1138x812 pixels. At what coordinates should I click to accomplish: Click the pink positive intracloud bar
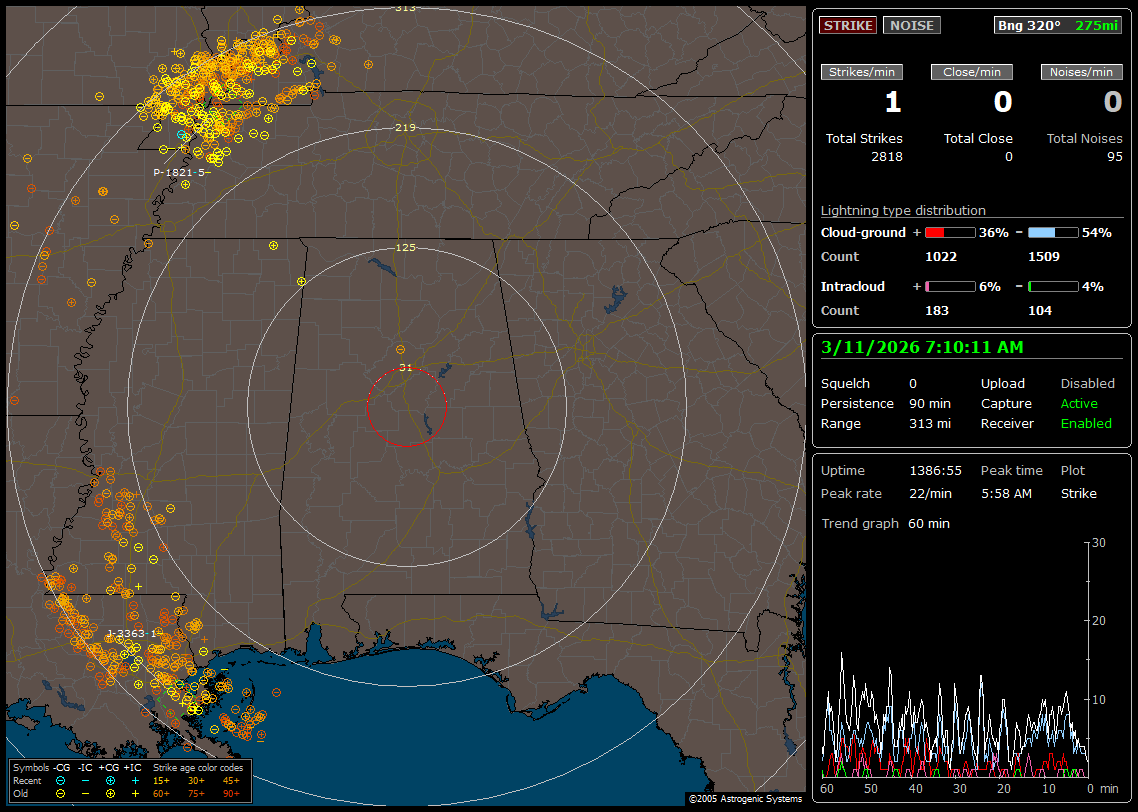(x=949, y=287)
